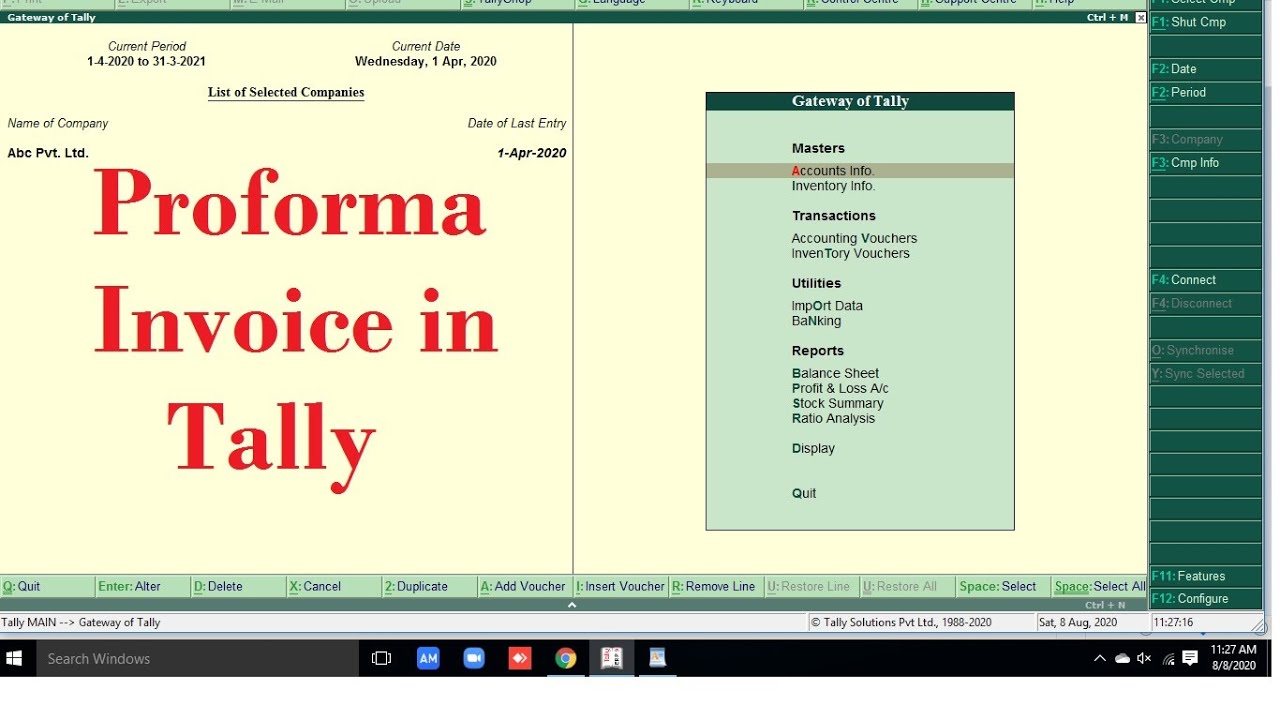This screenshot has width=1280, height=720.
Task: Click Y: Sync Selected button
Action: tap(1205, 373)
